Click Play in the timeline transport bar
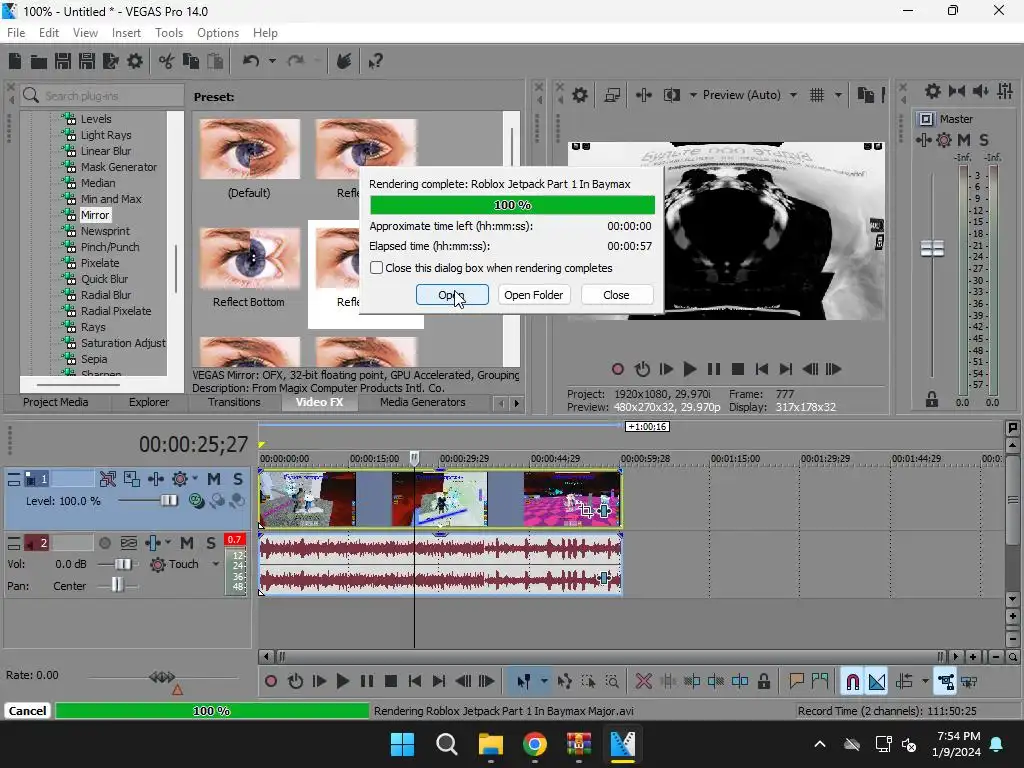Screen dimensions: 1024x768 (342, 682)
